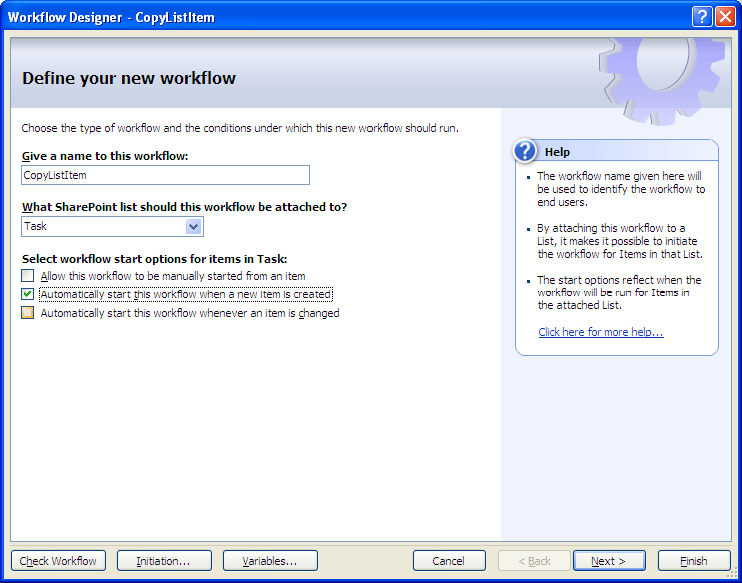Open the Variables... button

click(270, 561)
